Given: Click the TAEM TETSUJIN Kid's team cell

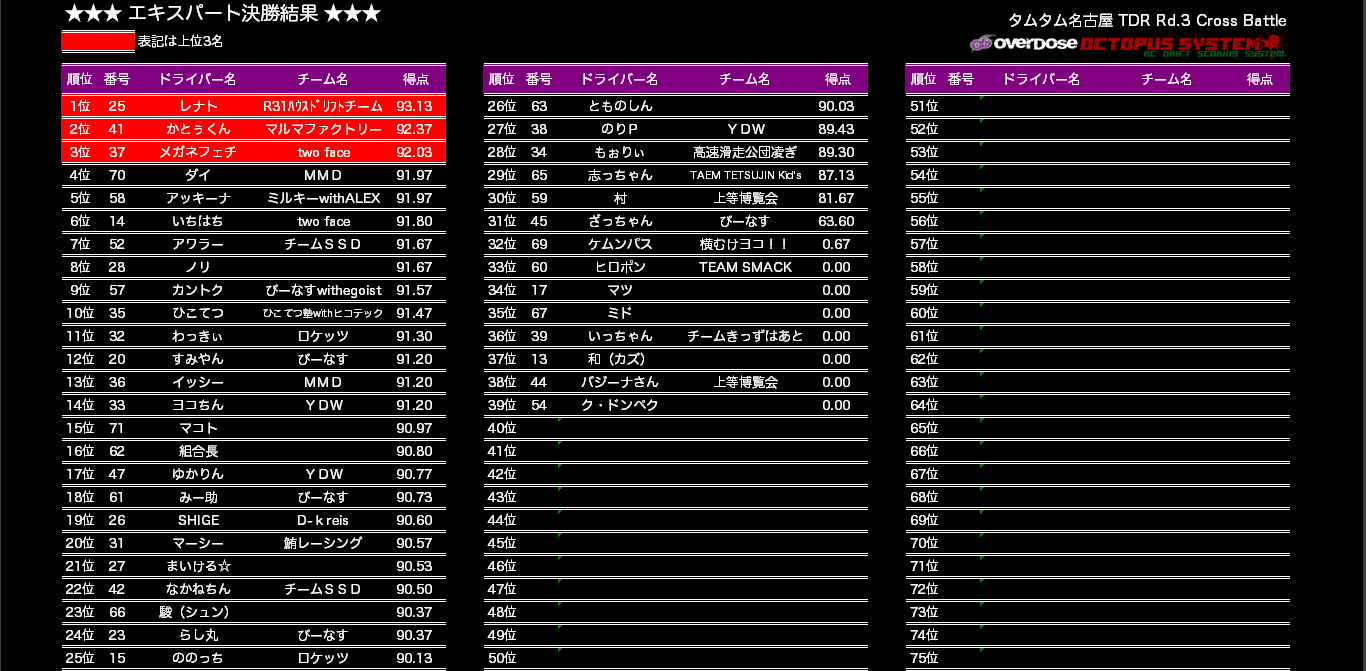Looking at the screenshot, I should tap(745, 175).
